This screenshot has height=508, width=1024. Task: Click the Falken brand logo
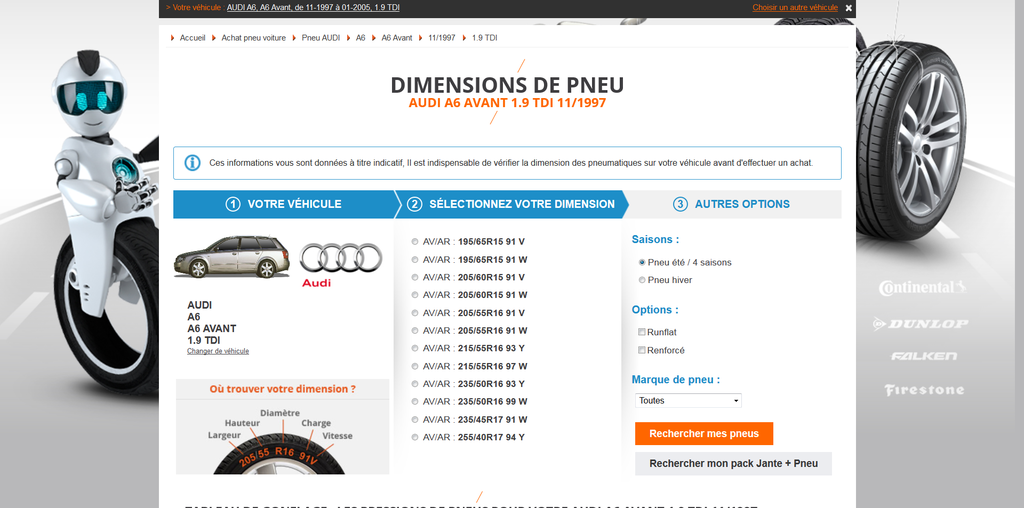click(x=923, y=356)
